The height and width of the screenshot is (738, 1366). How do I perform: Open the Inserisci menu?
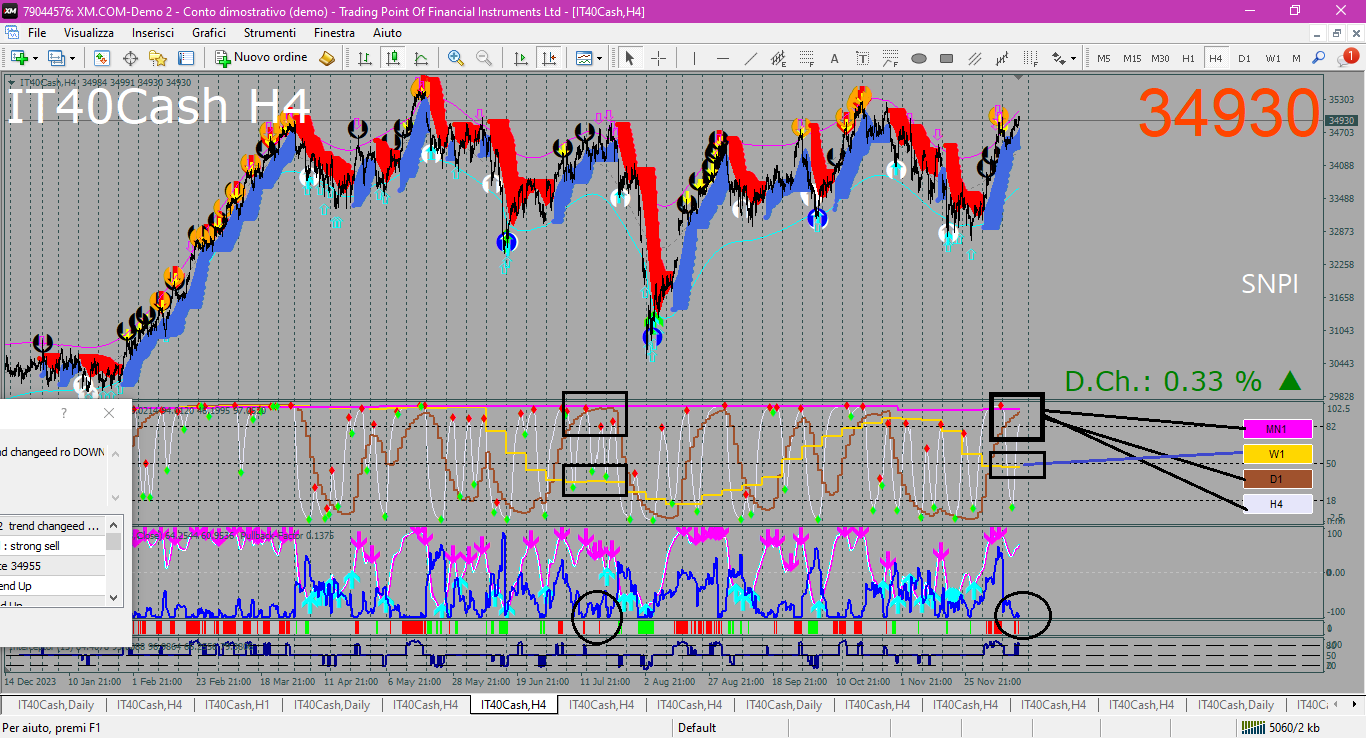pos(153,32)
